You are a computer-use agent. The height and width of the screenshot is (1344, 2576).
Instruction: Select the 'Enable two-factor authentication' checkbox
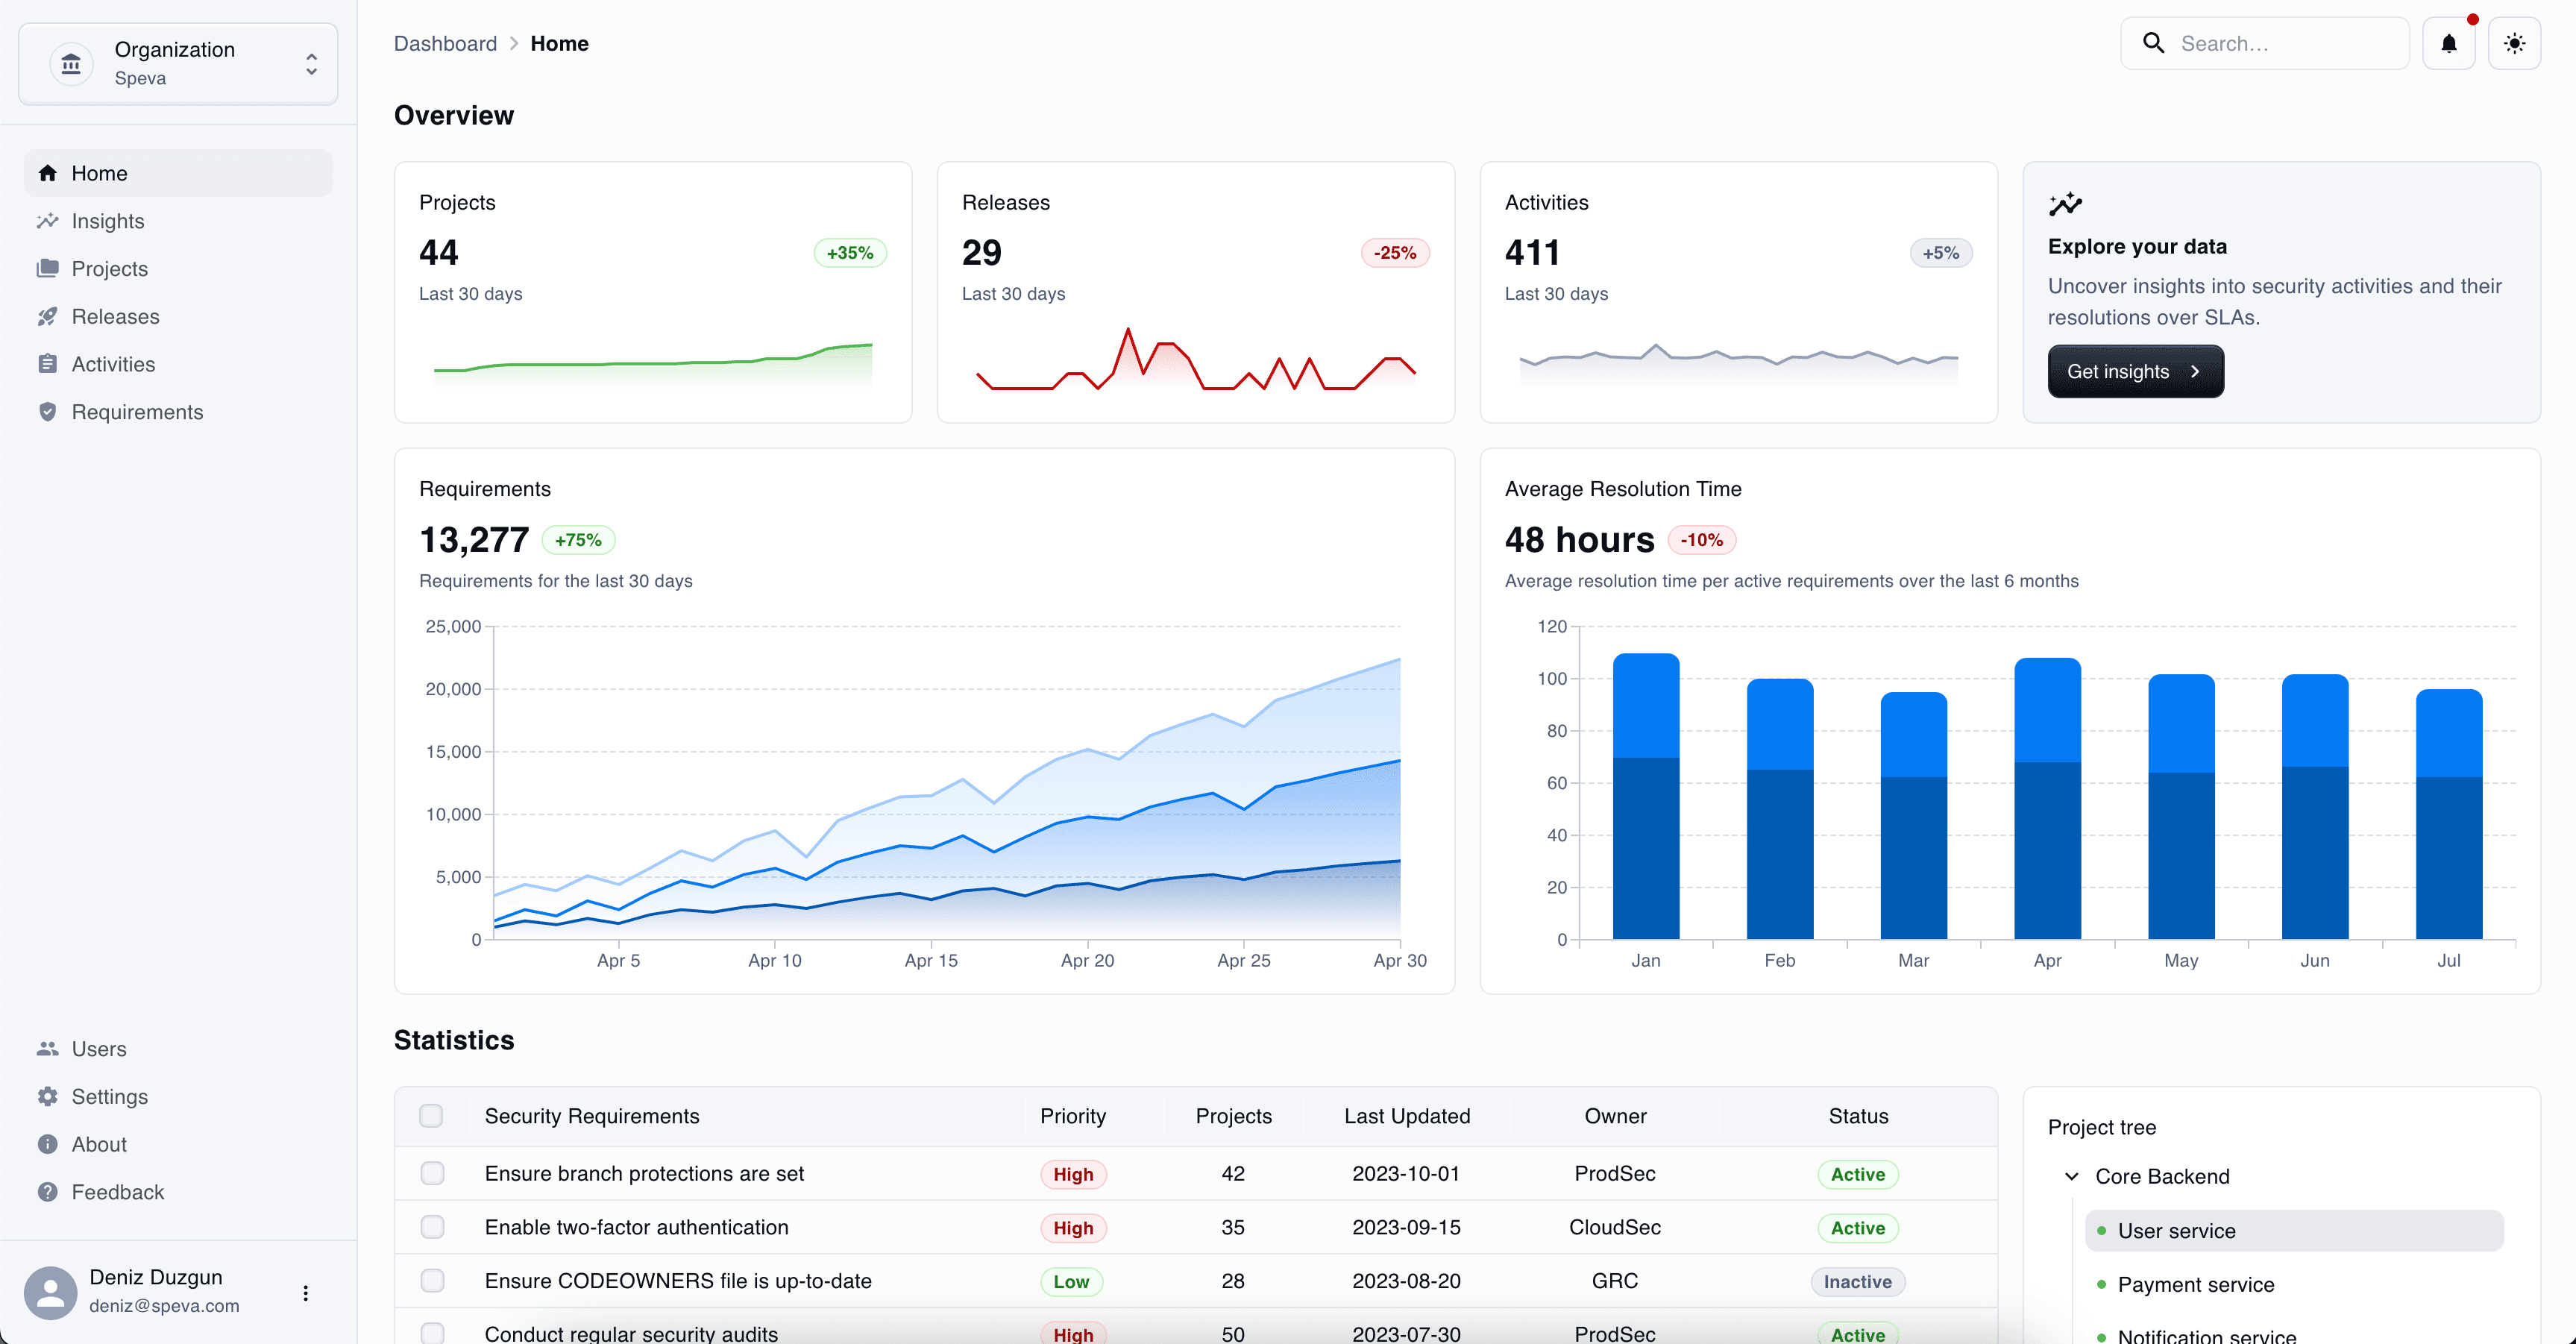tap(432, 1227)
